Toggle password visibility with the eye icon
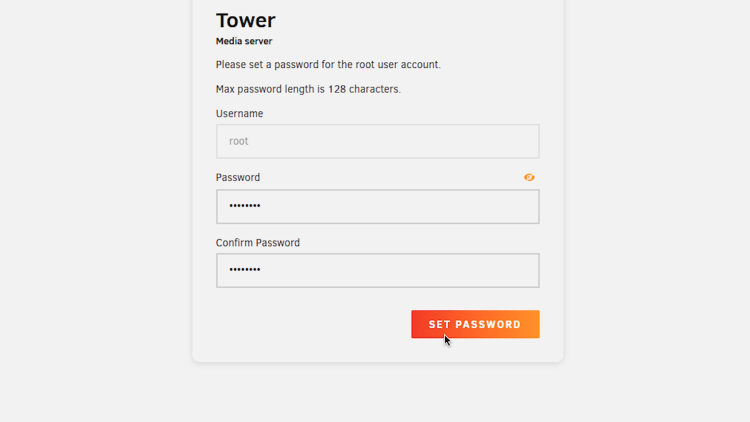 pos(529,178)
